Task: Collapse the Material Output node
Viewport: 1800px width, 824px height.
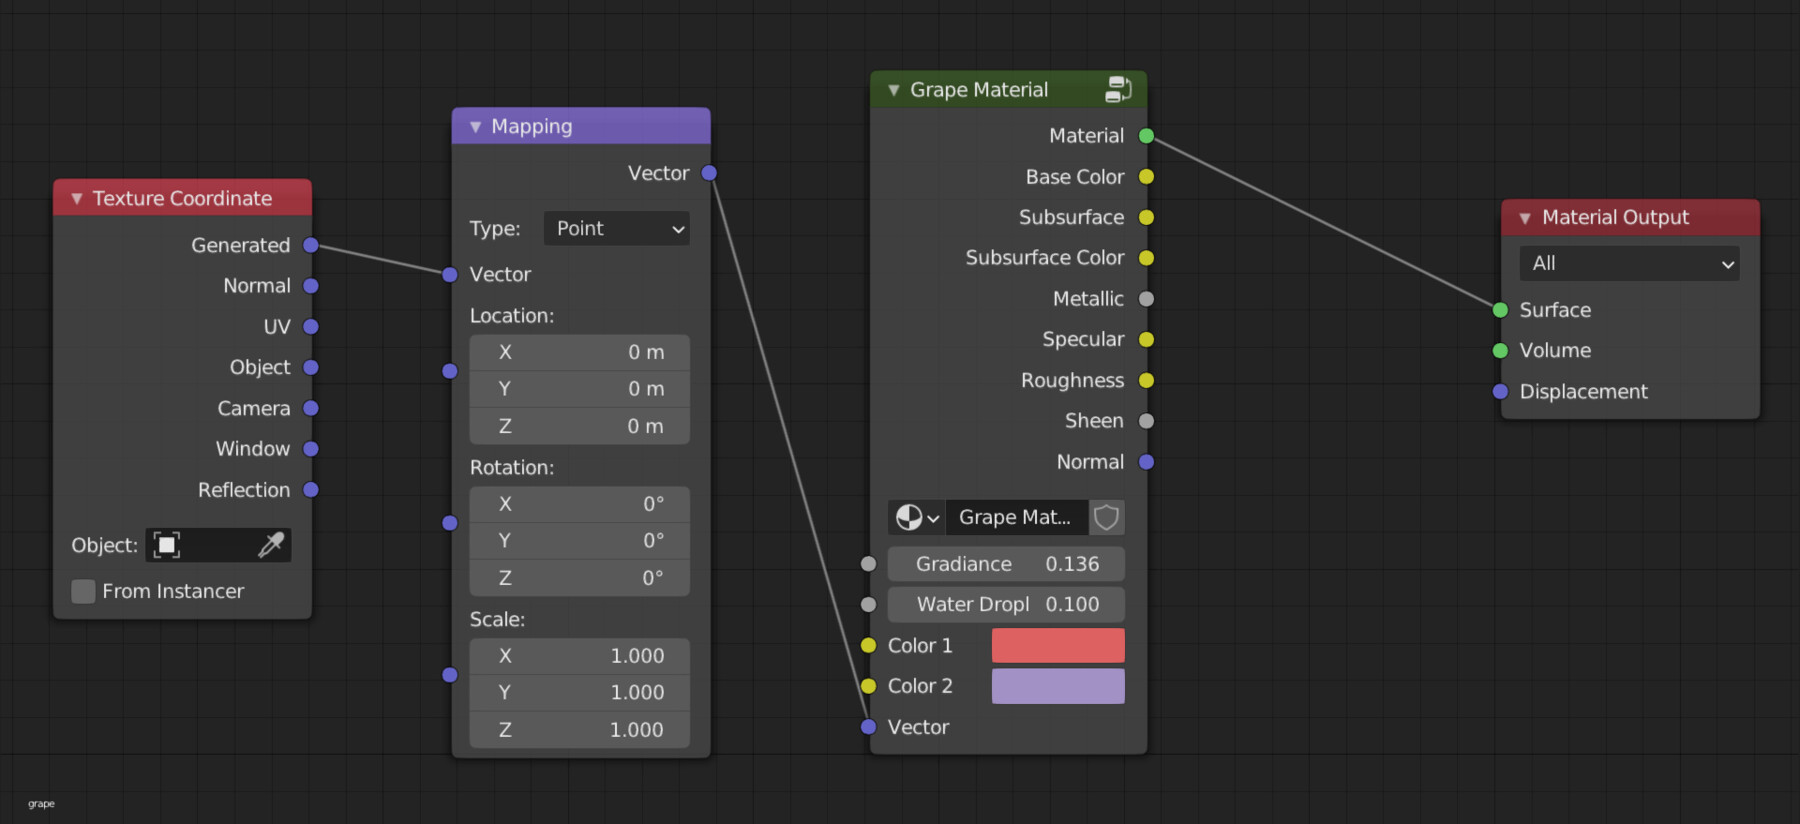Action: (1525, 218)
